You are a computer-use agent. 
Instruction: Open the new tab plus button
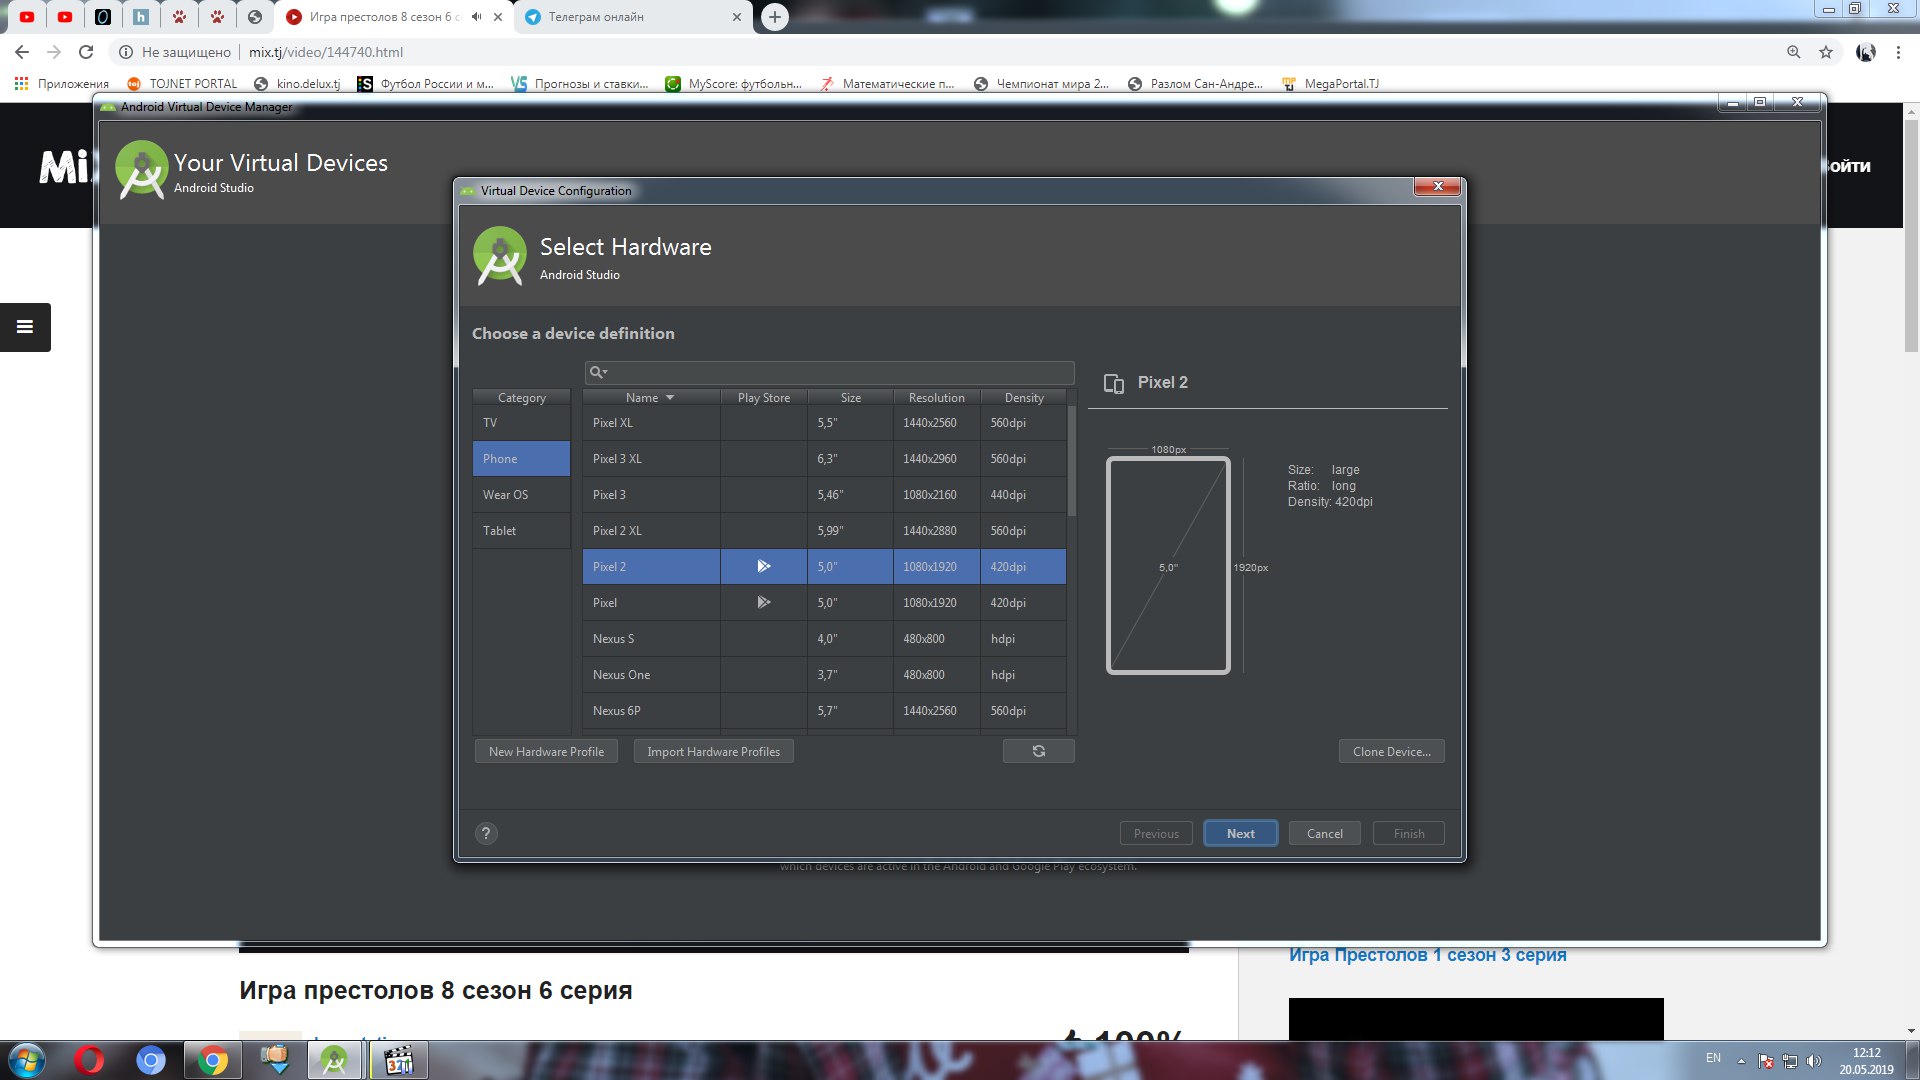click(x=775, y=17)
